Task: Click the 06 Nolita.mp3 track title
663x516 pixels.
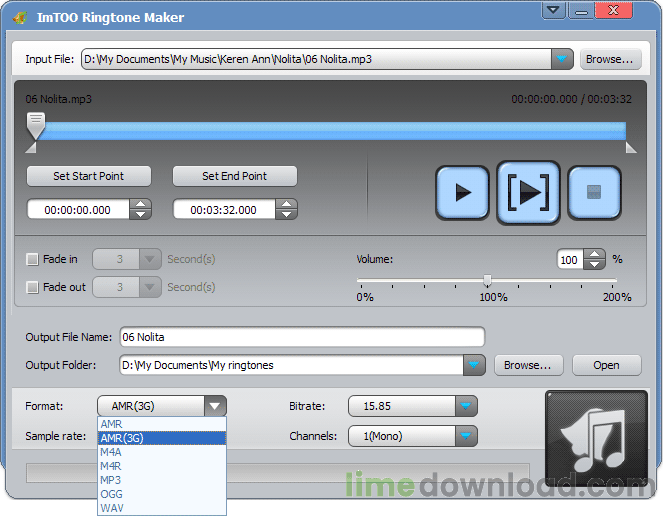Action: (x=58, y=99)
